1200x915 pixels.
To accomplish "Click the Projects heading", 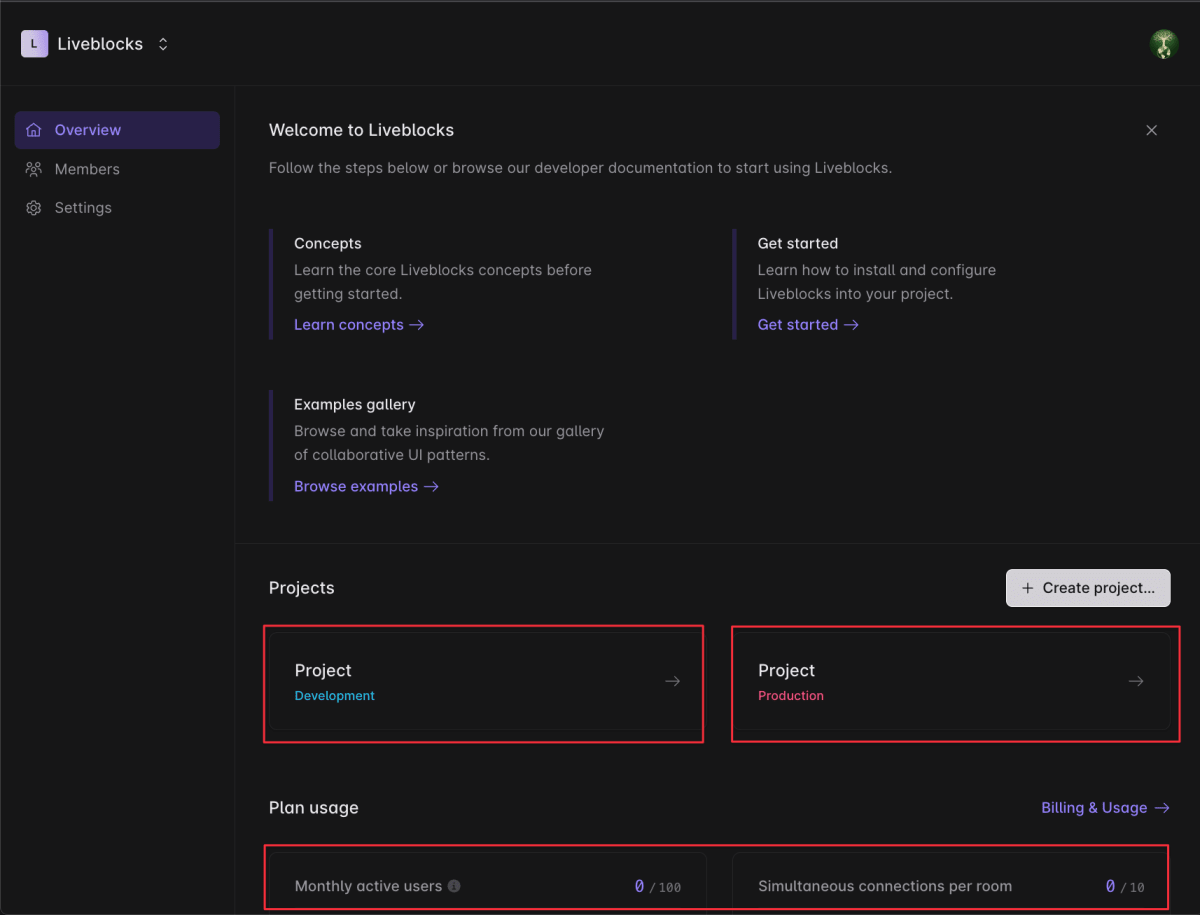I will 302,588.
